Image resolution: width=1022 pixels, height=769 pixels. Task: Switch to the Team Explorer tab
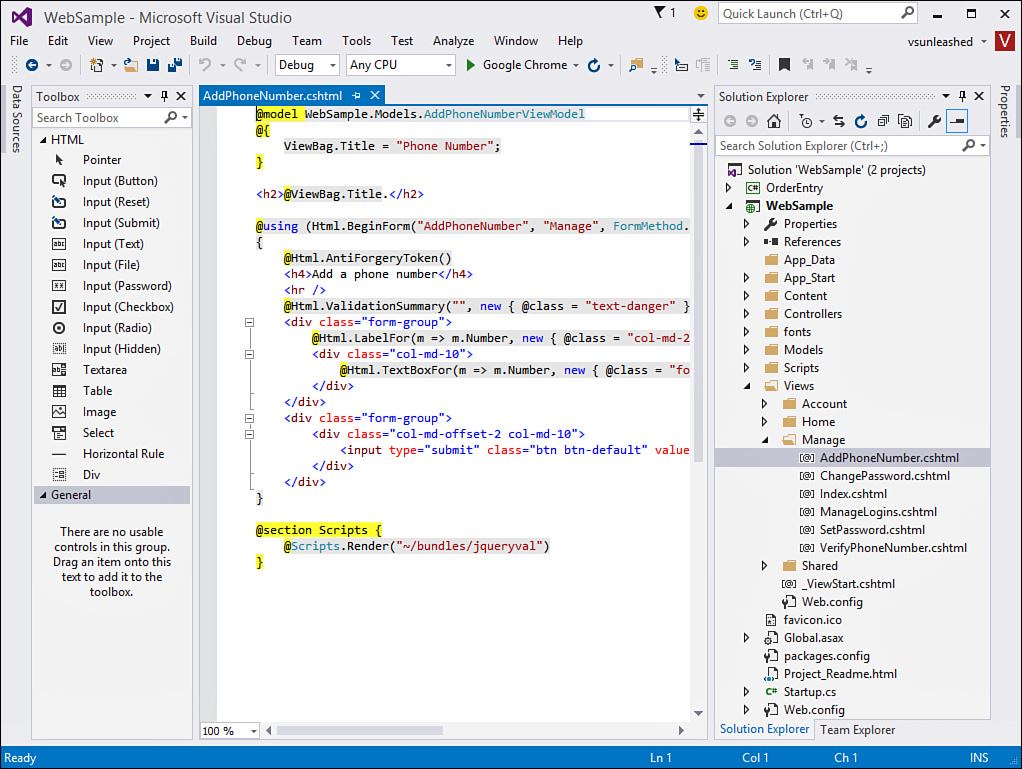857,730
